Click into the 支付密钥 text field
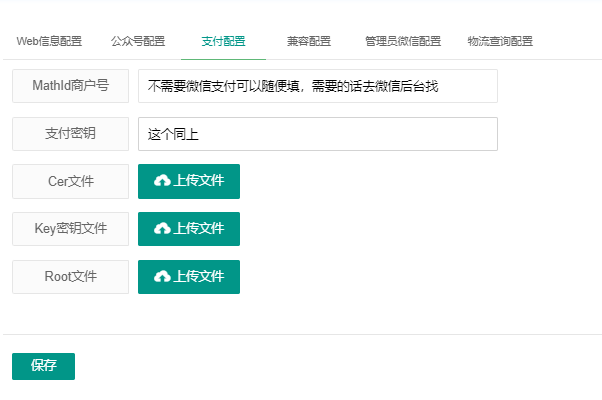Viewport: 602px width, 400px height. click(317, 134)
